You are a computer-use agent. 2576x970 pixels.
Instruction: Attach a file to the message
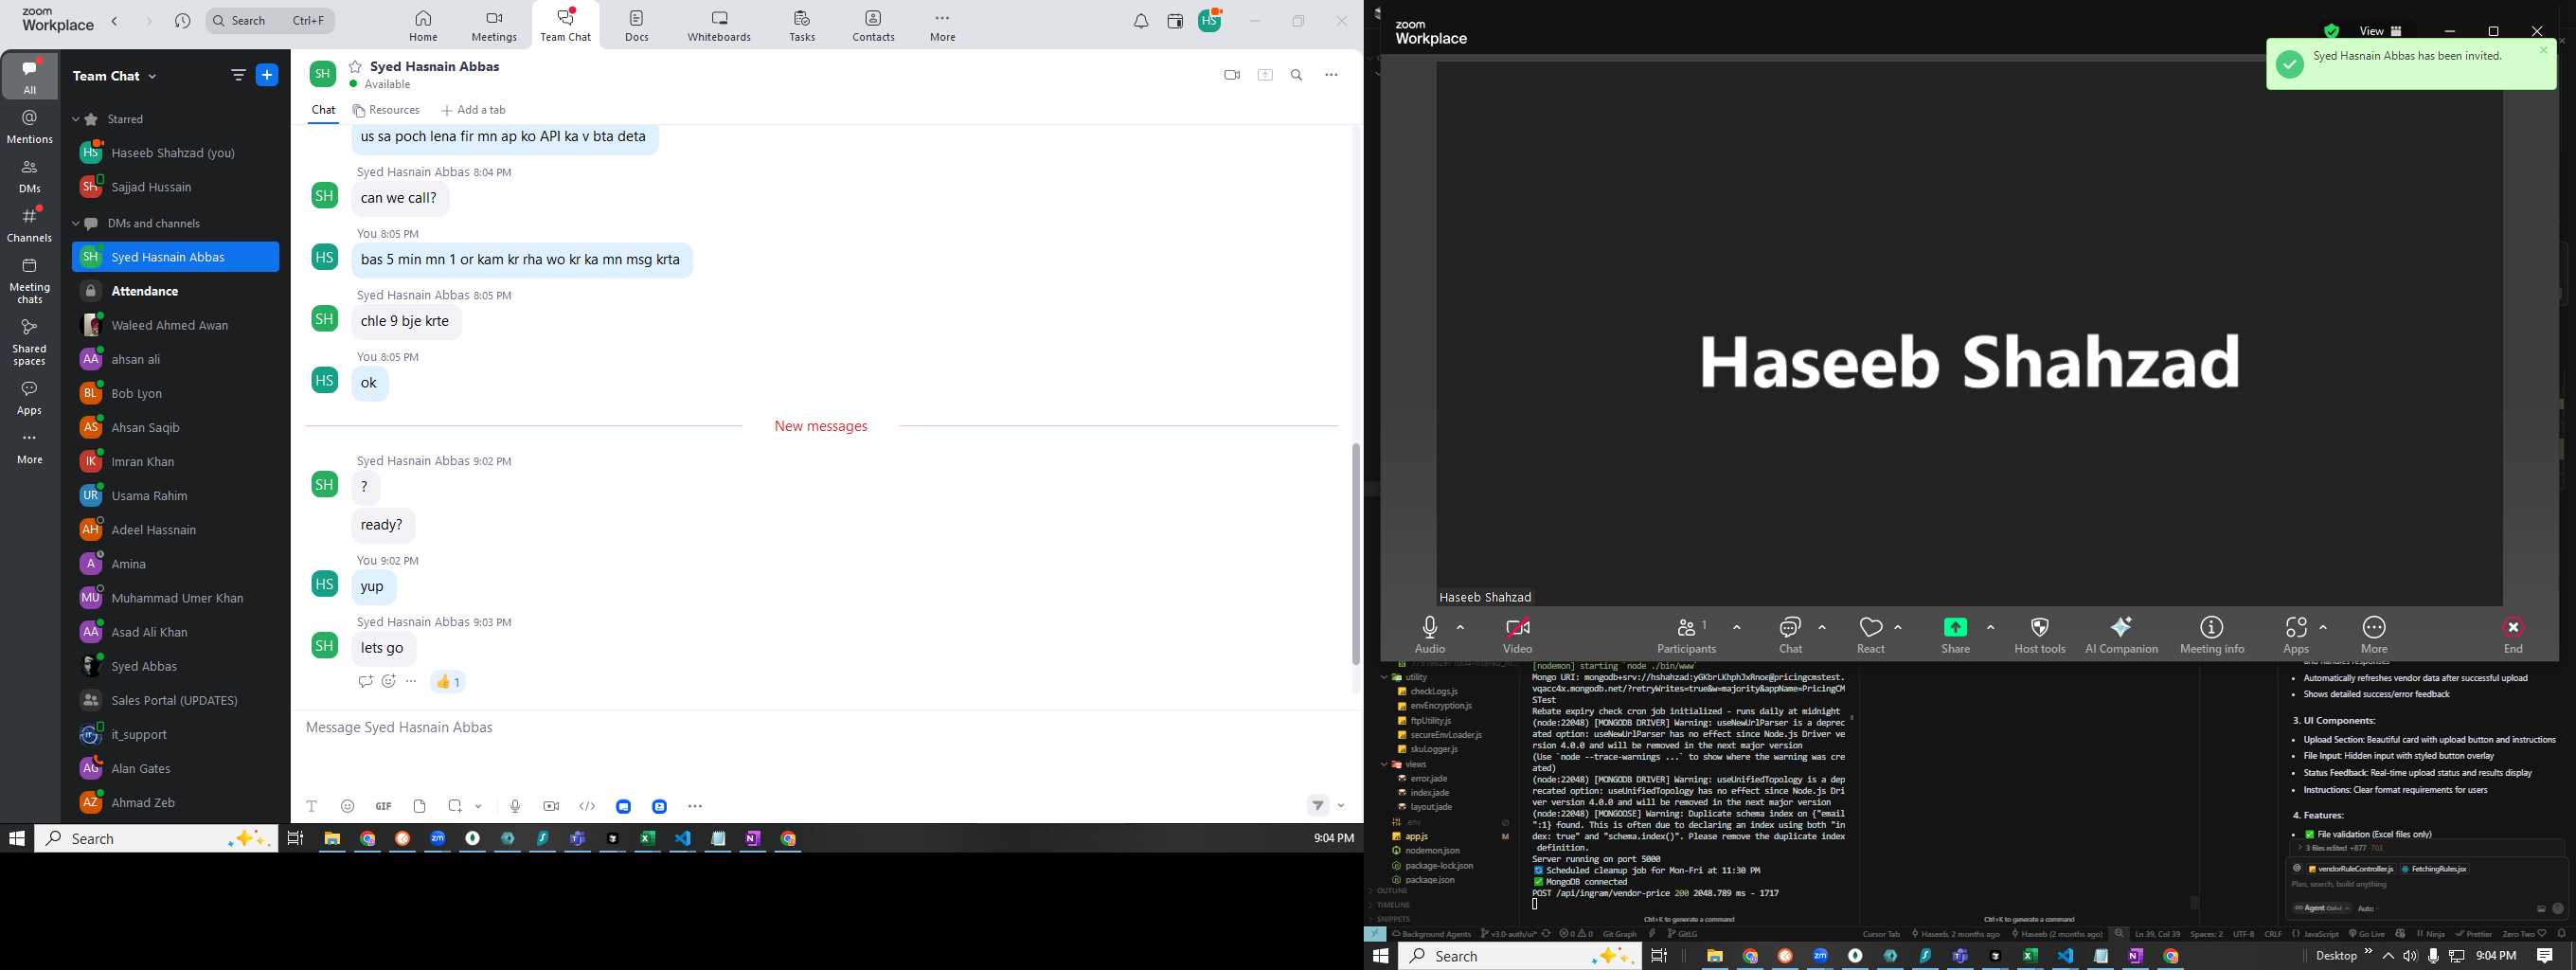coord(419,806)
